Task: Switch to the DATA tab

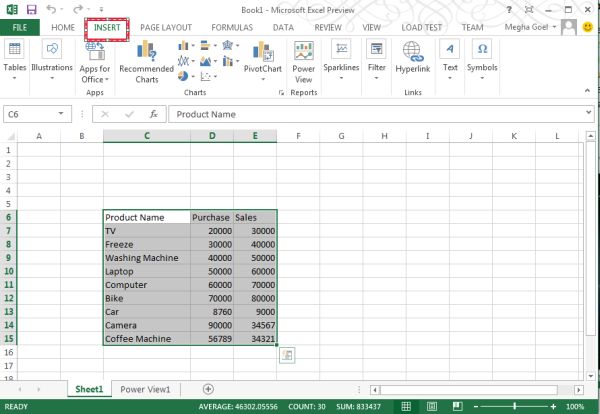Action: (283, 28)
